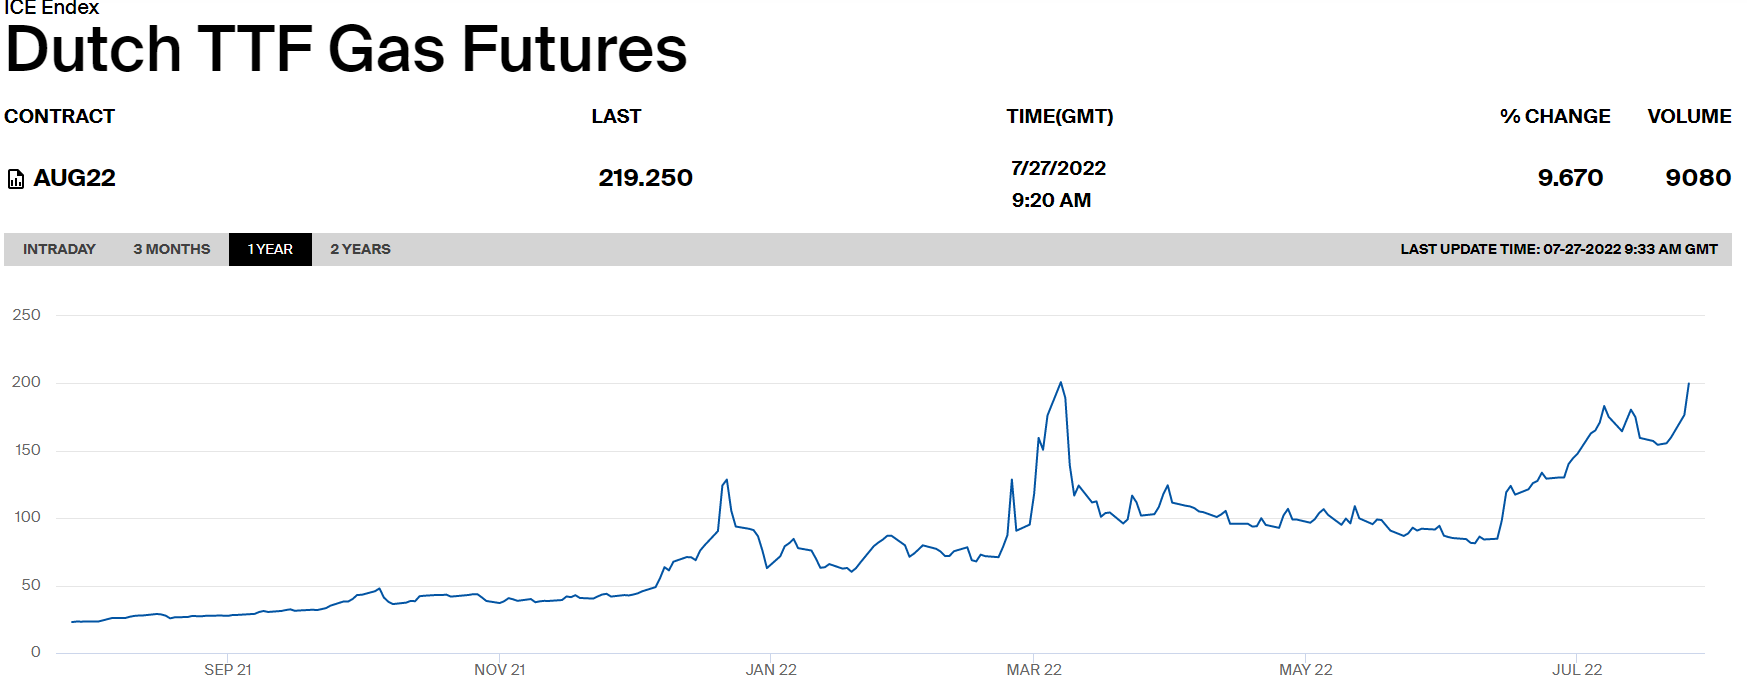
Task: Click the TIME(GMT) column header
Action: [x=1059, y=116]
